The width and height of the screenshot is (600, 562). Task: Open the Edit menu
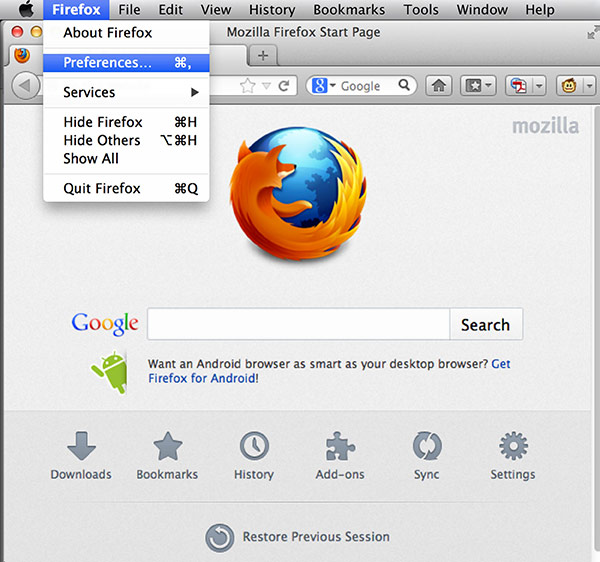click(x=171, y=10)
